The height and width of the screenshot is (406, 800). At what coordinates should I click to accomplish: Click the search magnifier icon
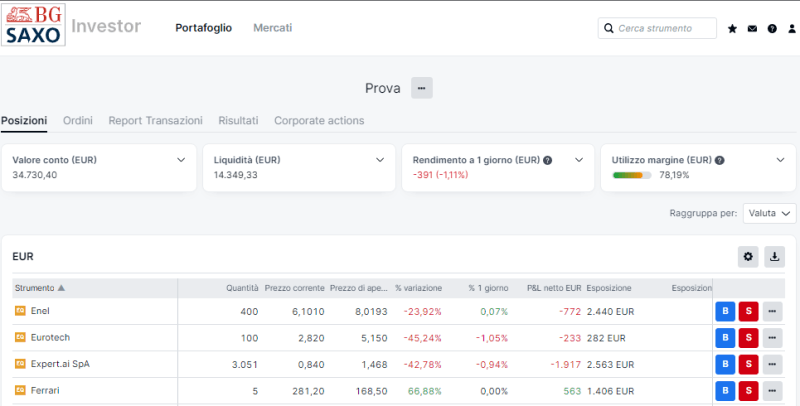609,29
